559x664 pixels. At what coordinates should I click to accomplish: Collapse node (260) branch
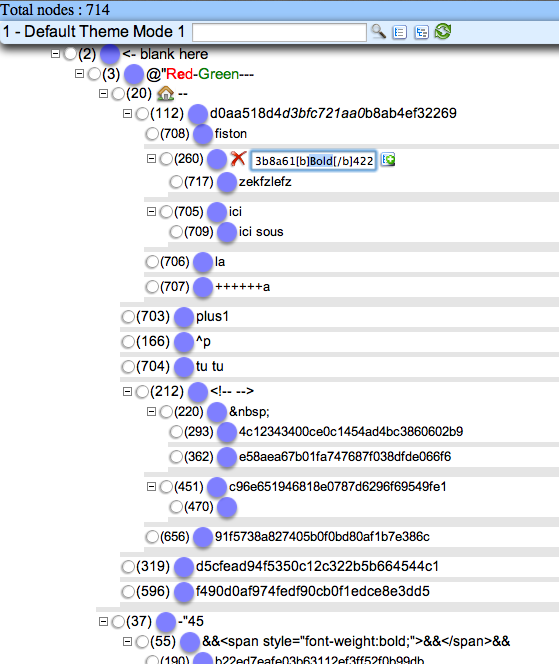pos(151,159)
